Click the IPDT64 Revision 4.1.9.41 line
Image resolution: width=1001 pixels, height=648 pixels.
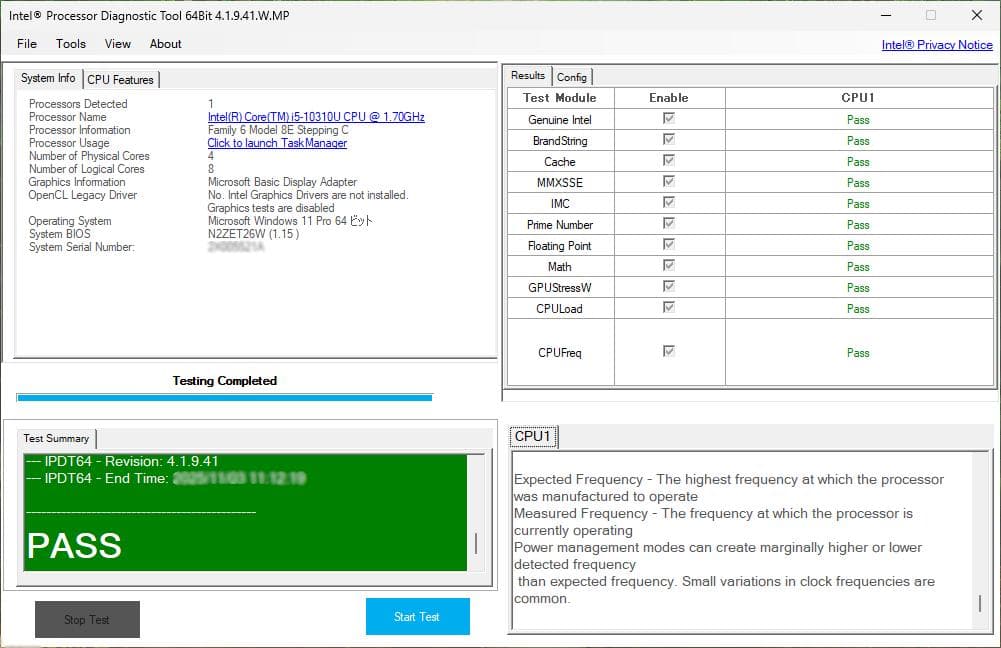[123, 461]
